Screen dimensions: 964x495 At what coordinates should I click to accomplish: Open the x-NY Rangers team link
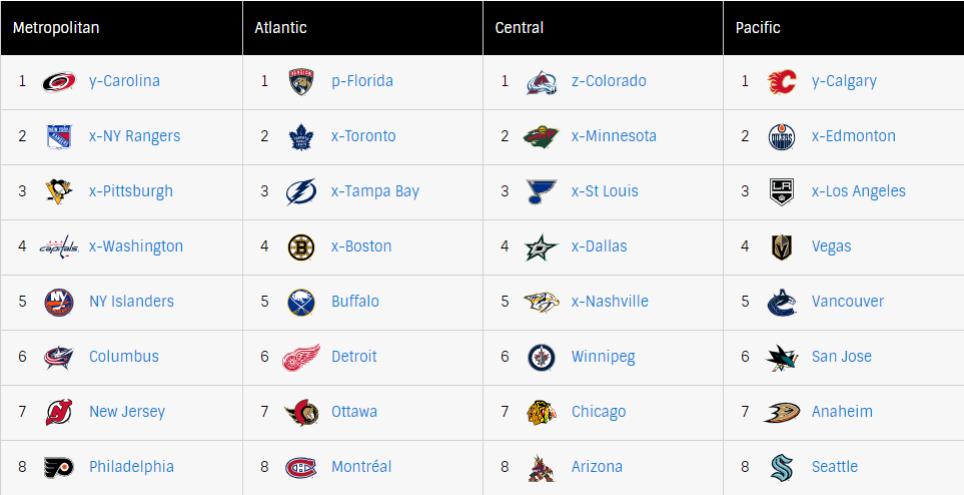(135, 136)
